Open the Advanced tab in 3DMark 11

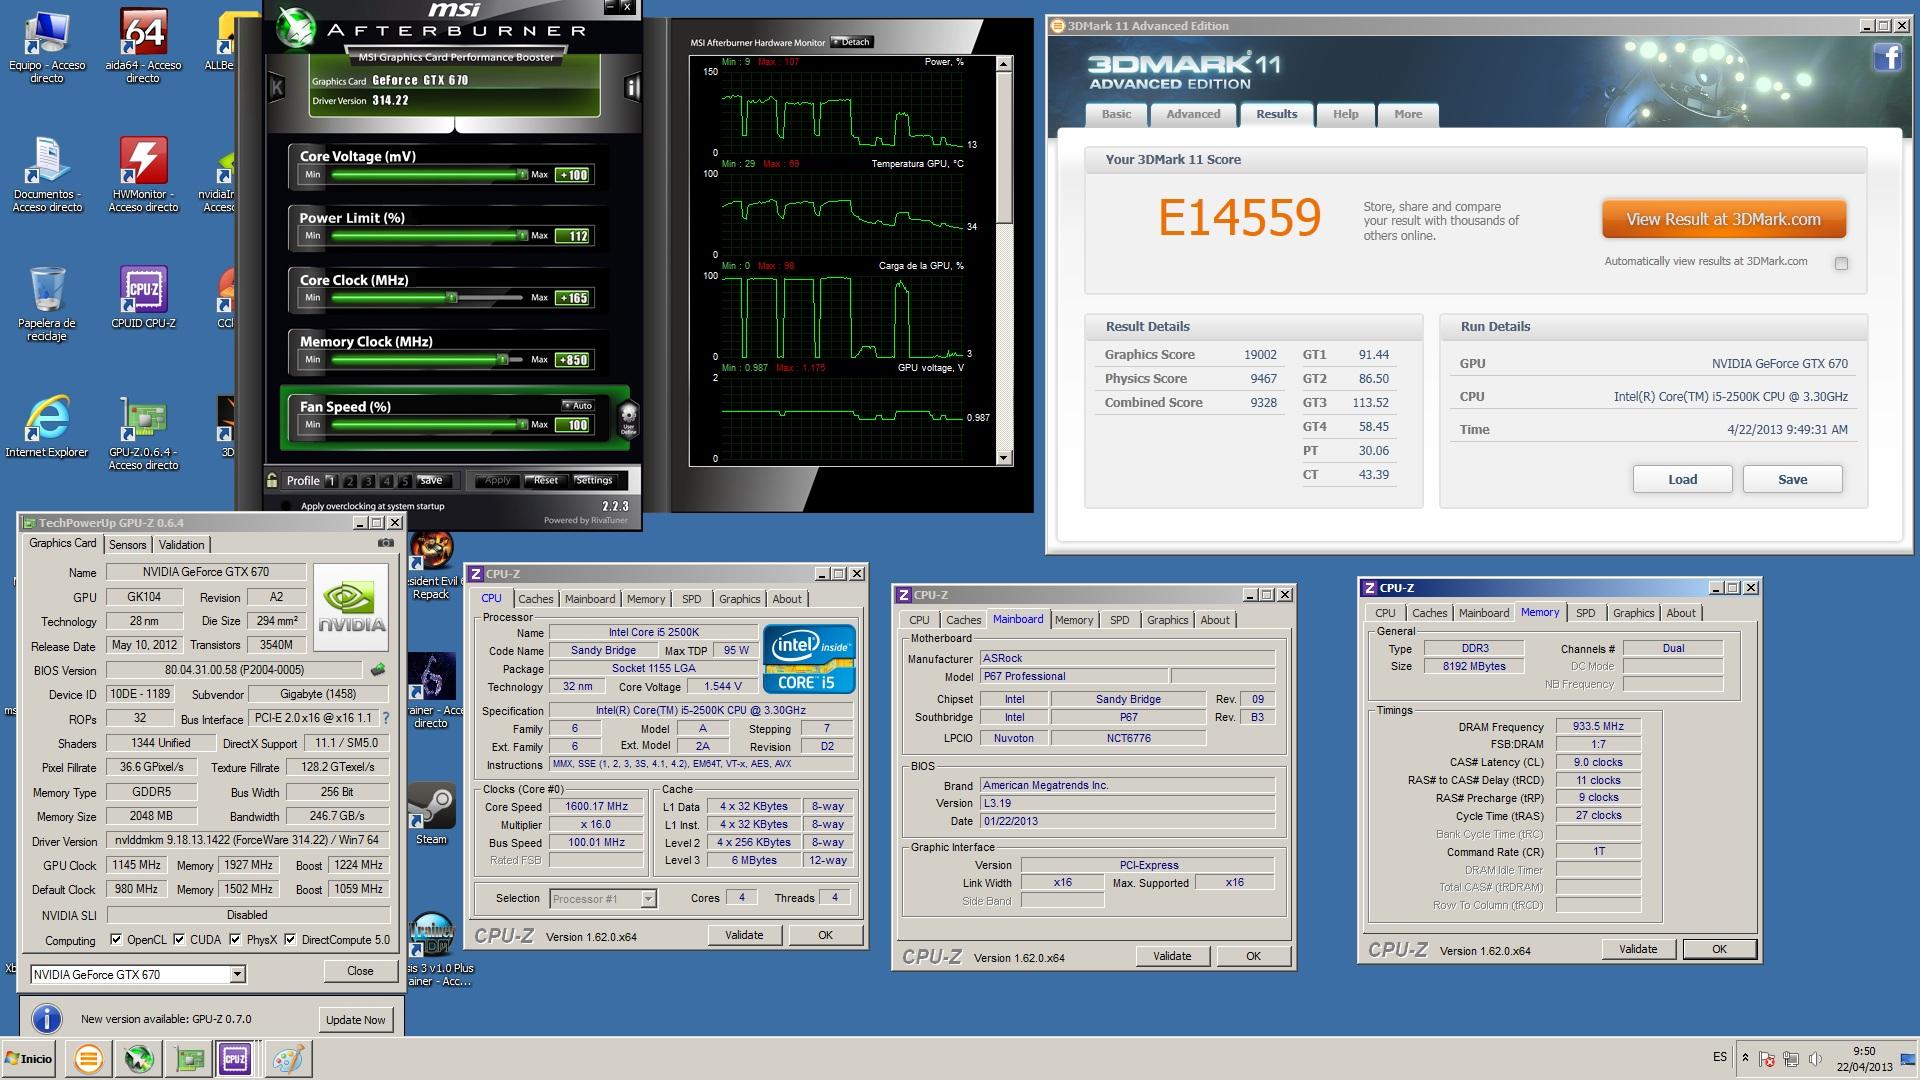point(1193,114)
